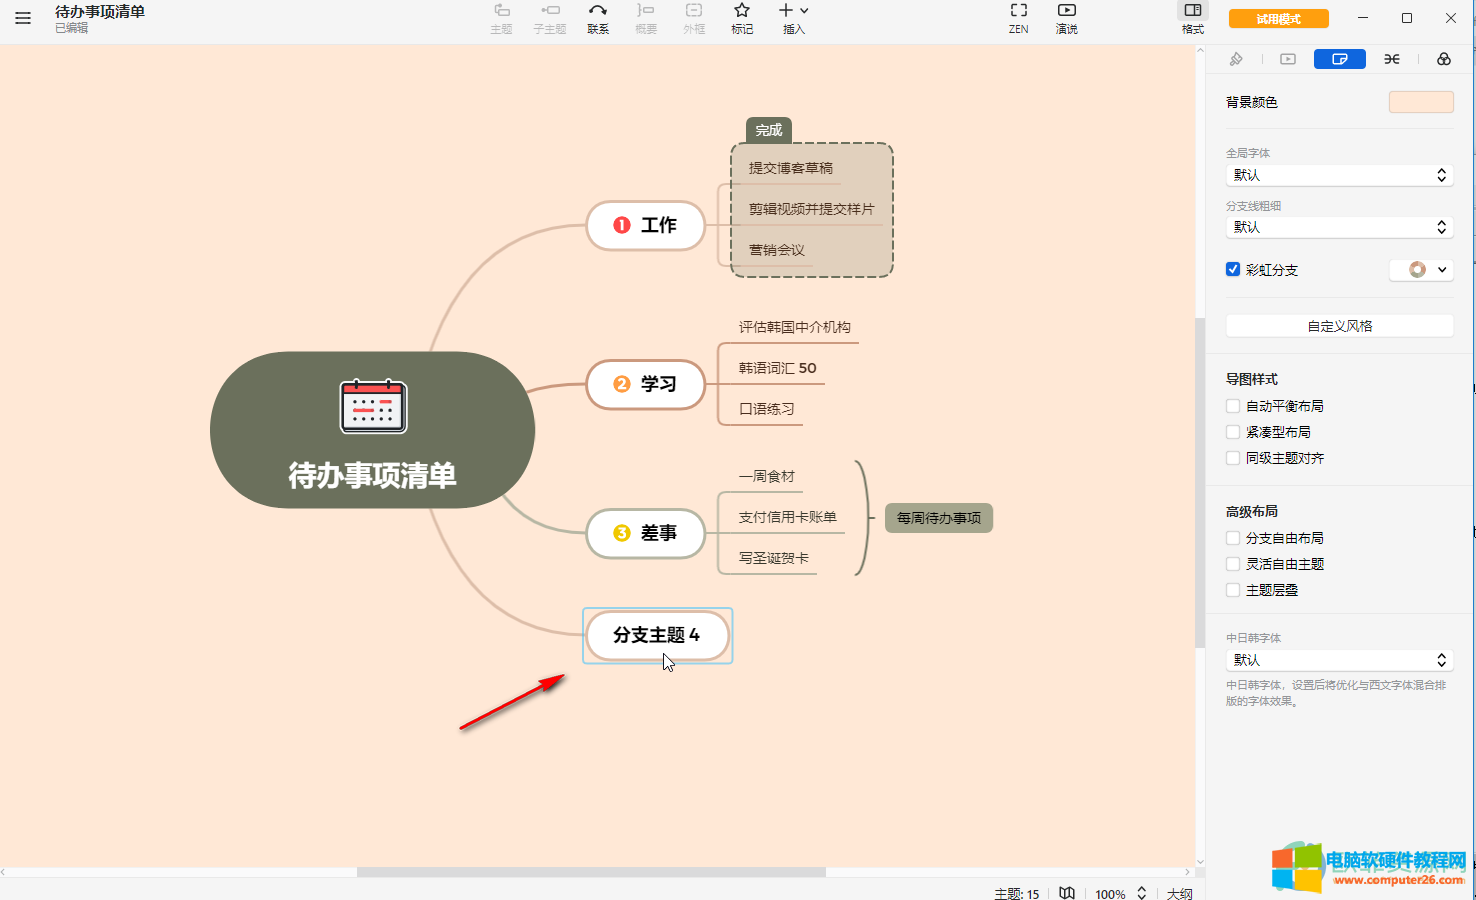The height and width of the screenshot is (900, 1476).
Task: Select the 工作 branch topic
Action: pos(646,225)
